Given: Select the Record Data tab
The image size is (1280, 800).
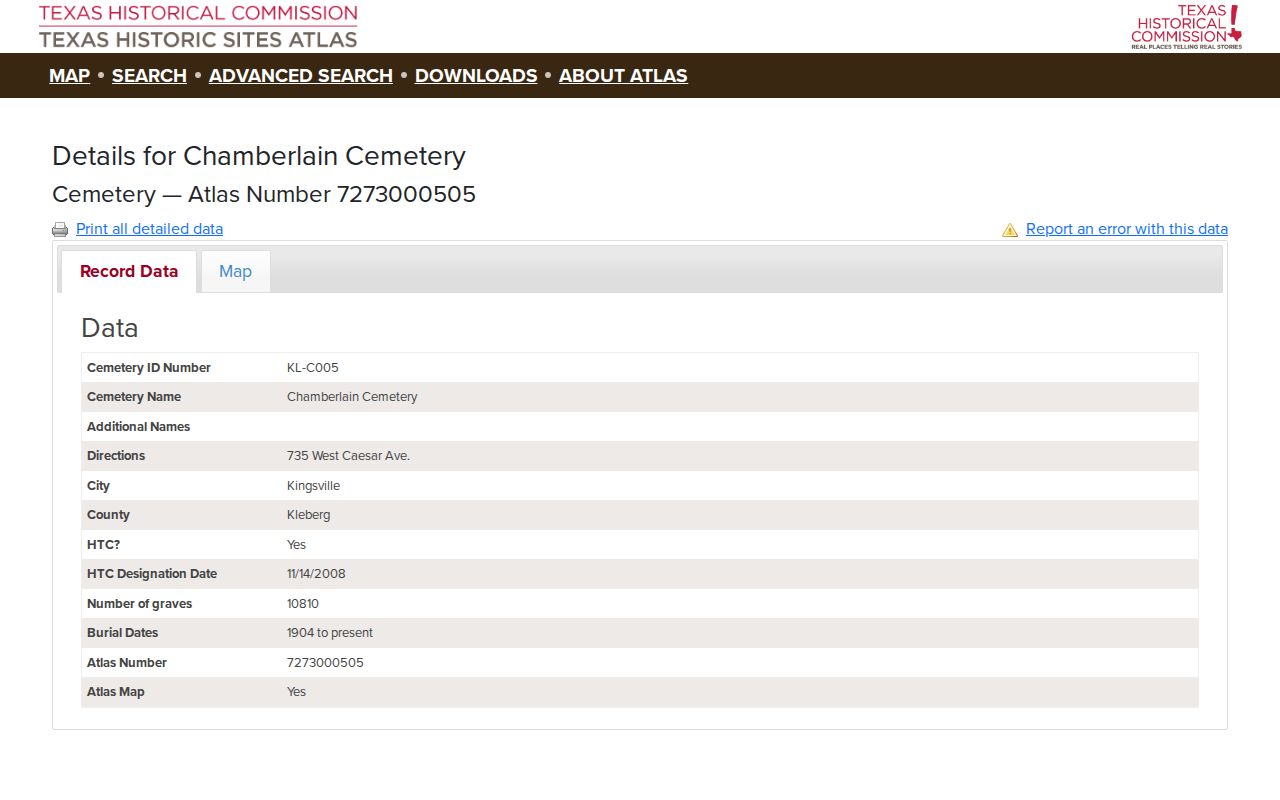Looking at the screenshot, I should (129, 271).
